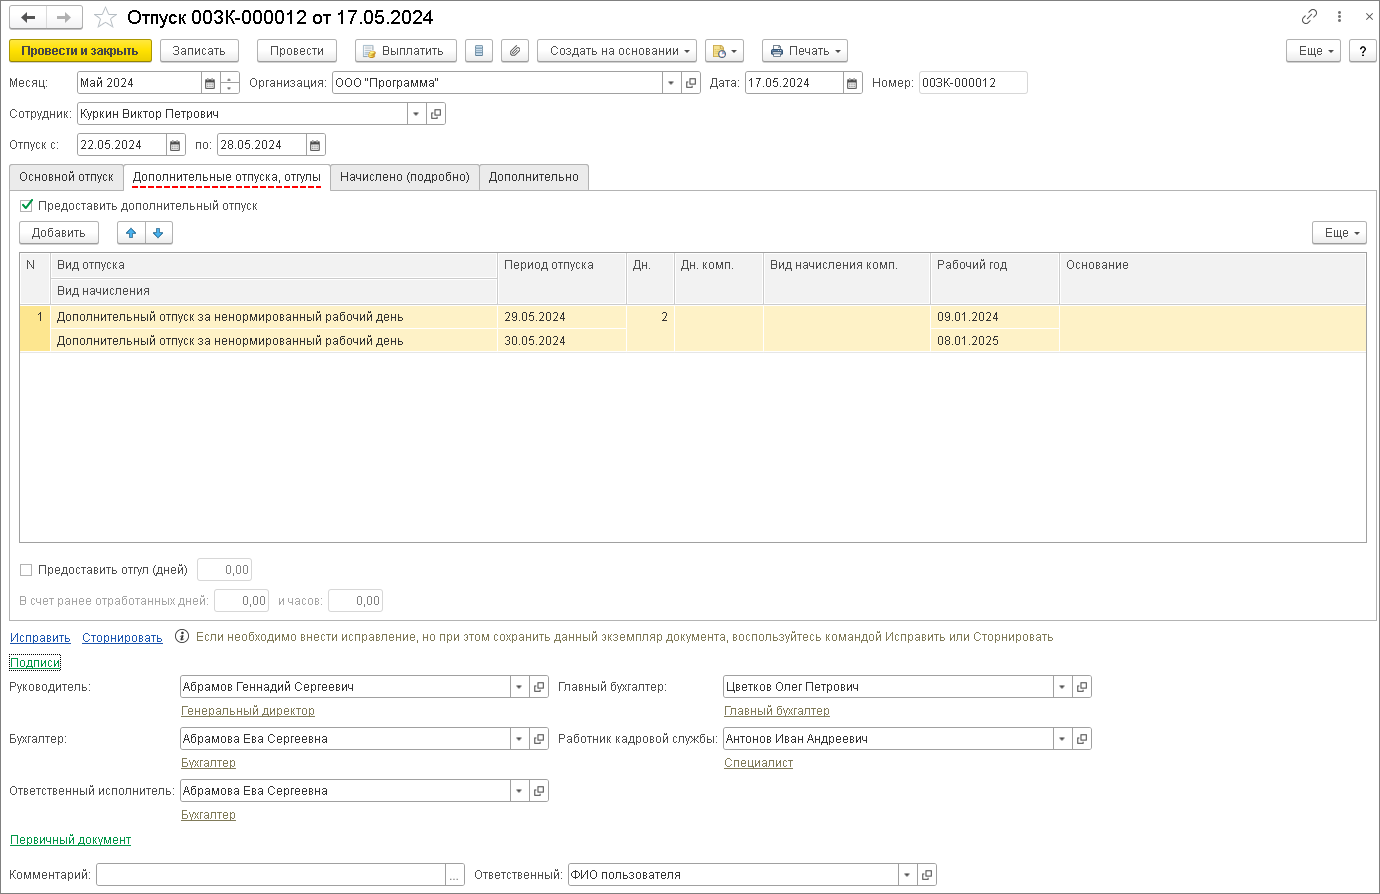Viewport: 1380px width, 894px height.
Task: Step the Месяц value with spinner
Action: (x=230, y=83)
